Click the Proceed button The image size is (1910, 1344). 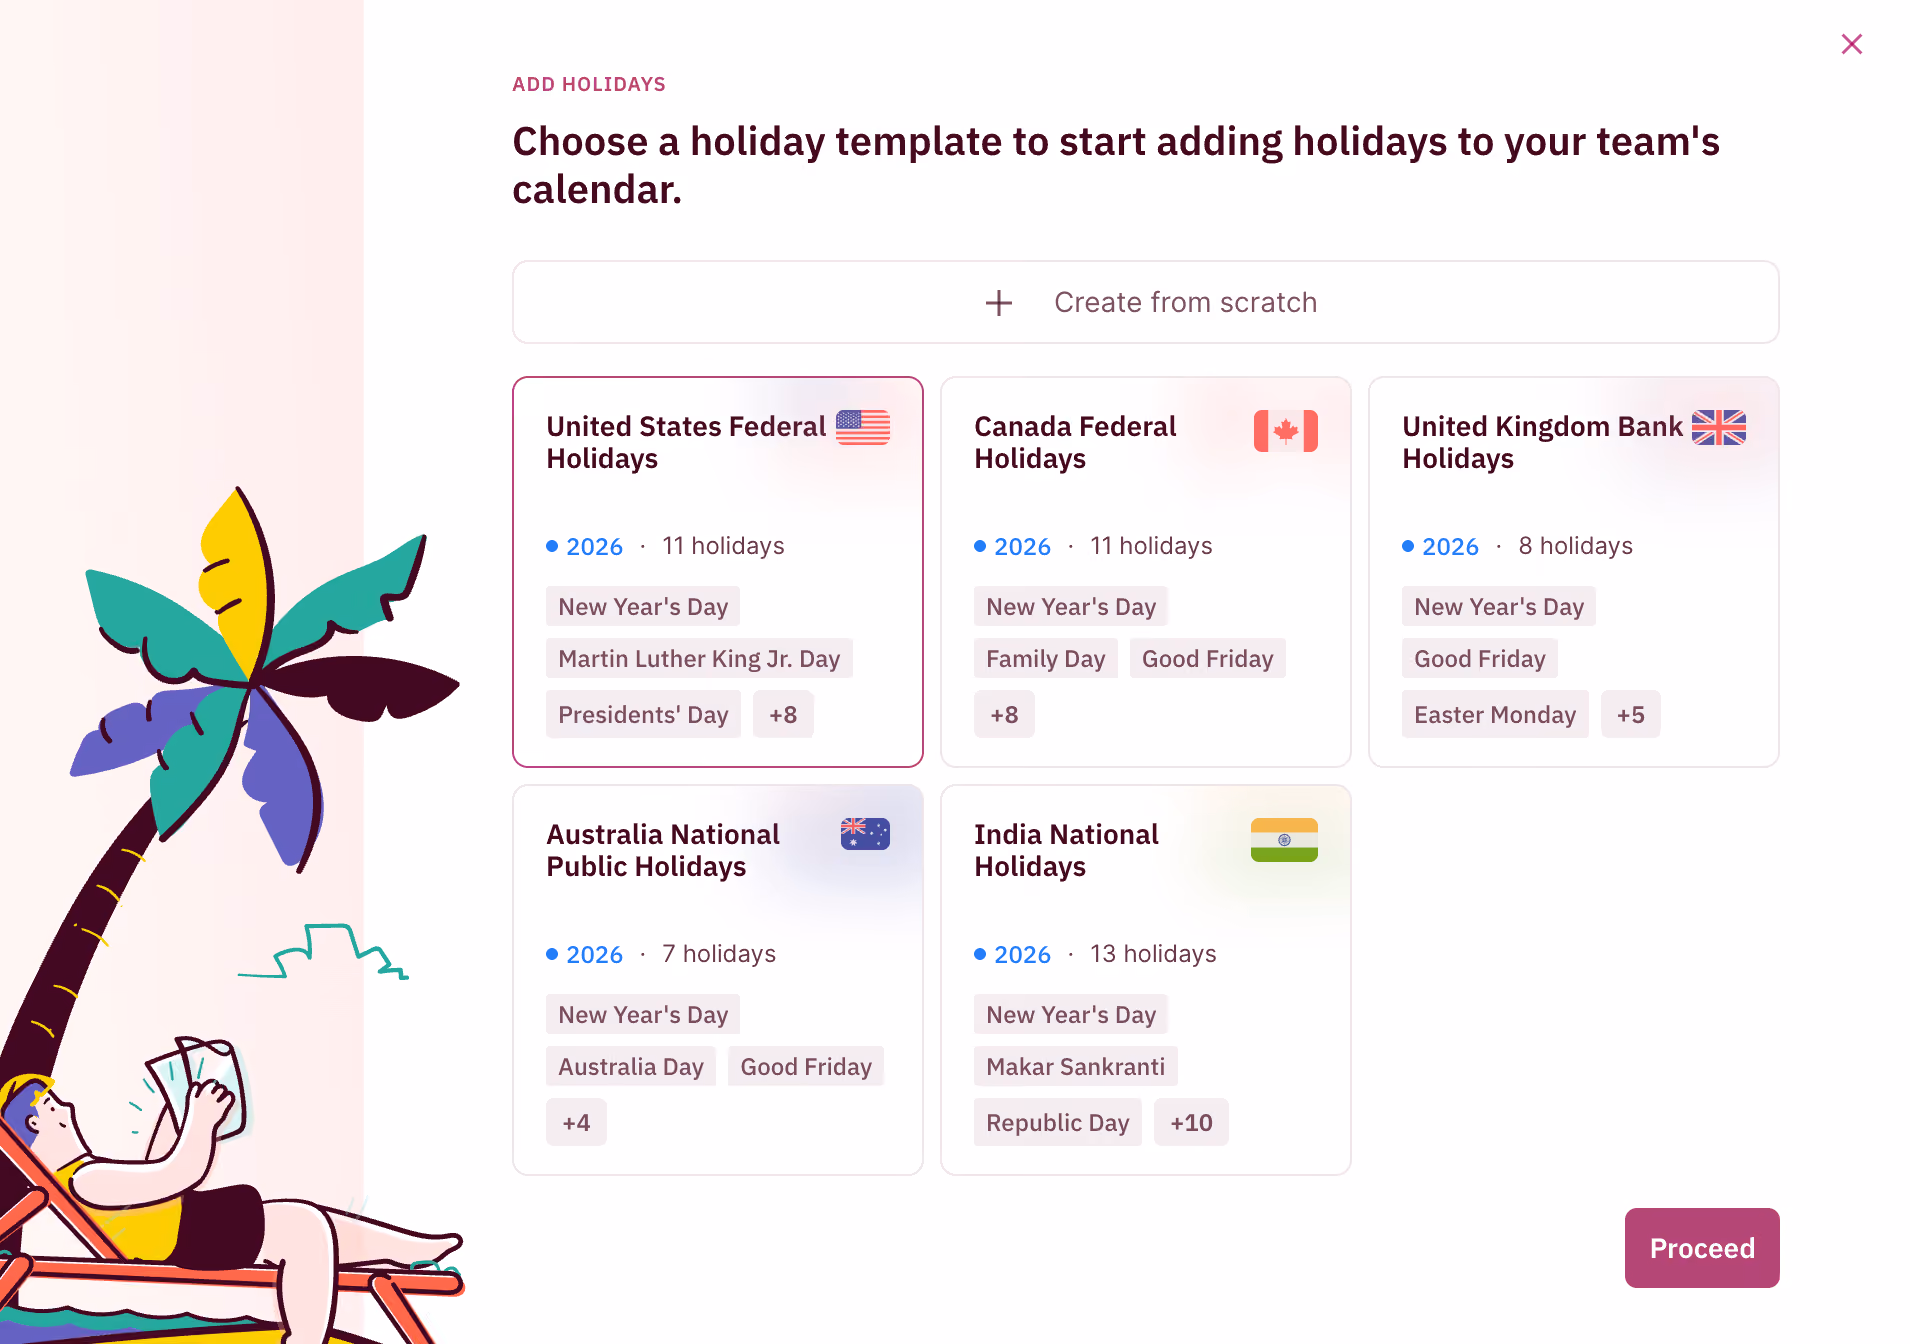pos(1702,1248)
